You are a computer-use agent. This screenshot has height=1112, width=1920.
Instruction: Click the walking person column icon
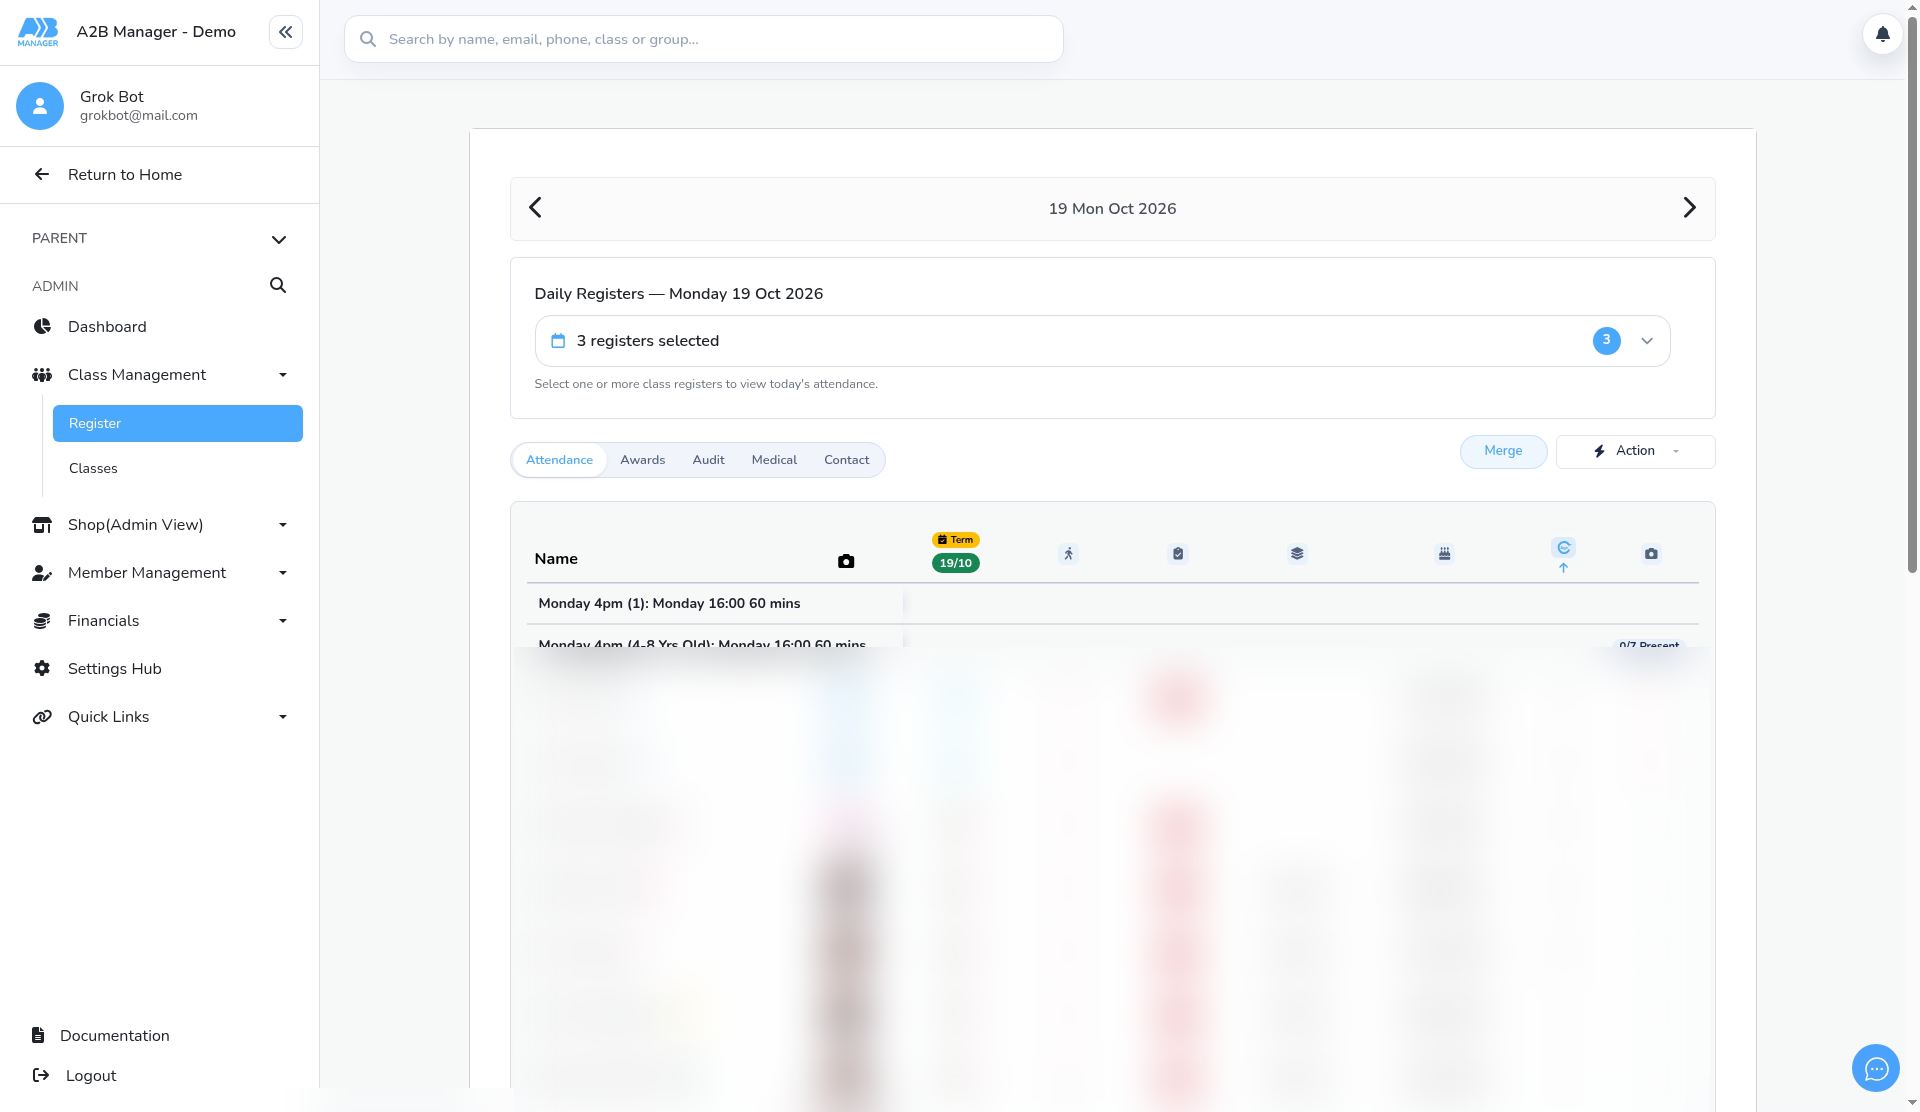coord(1068,554)
